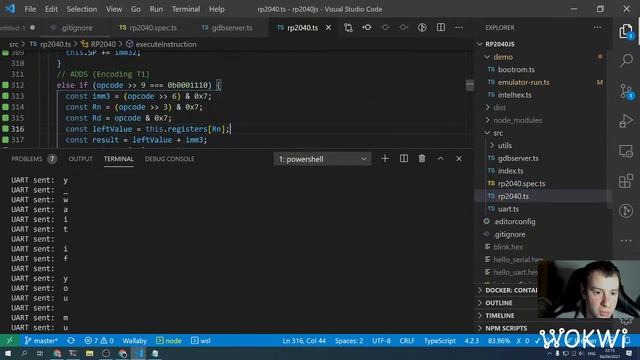The image size is (640, 360).
Task: Open index.ts in the explorer
Action: pos(510,171)
